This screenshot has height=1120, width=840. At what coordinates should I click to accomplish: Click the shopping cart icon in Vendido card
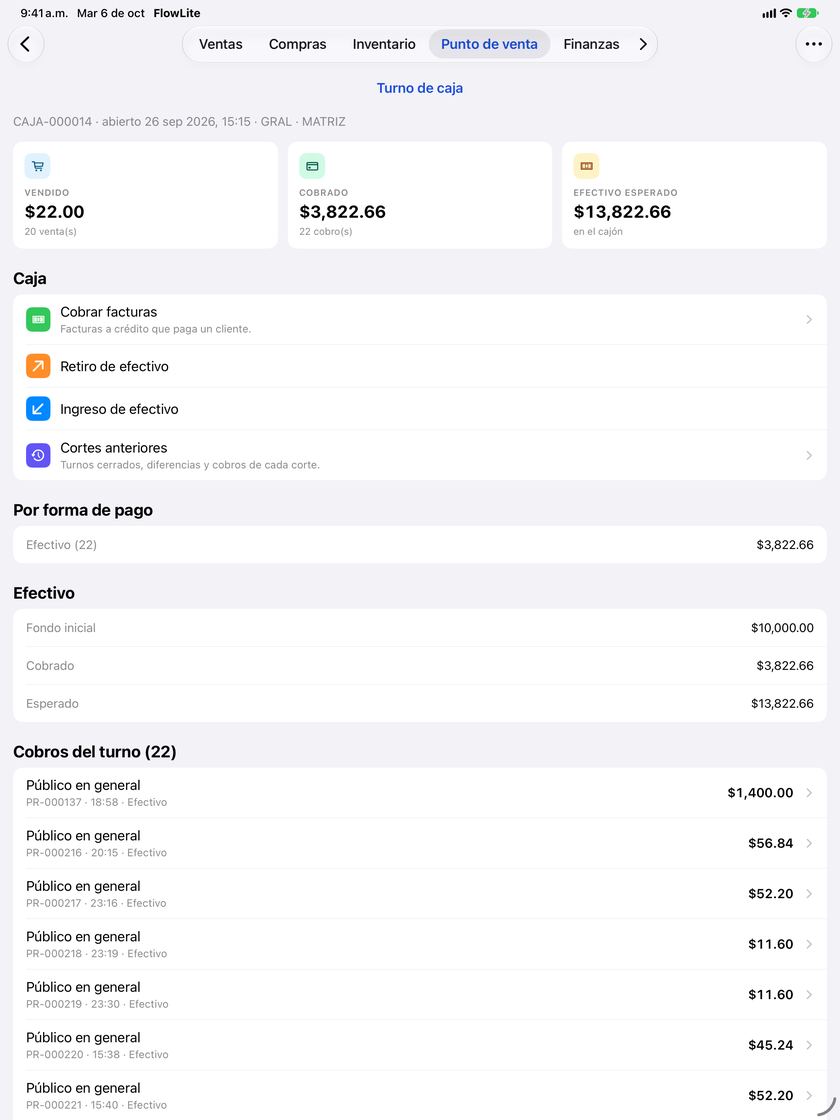click(37, 166)
